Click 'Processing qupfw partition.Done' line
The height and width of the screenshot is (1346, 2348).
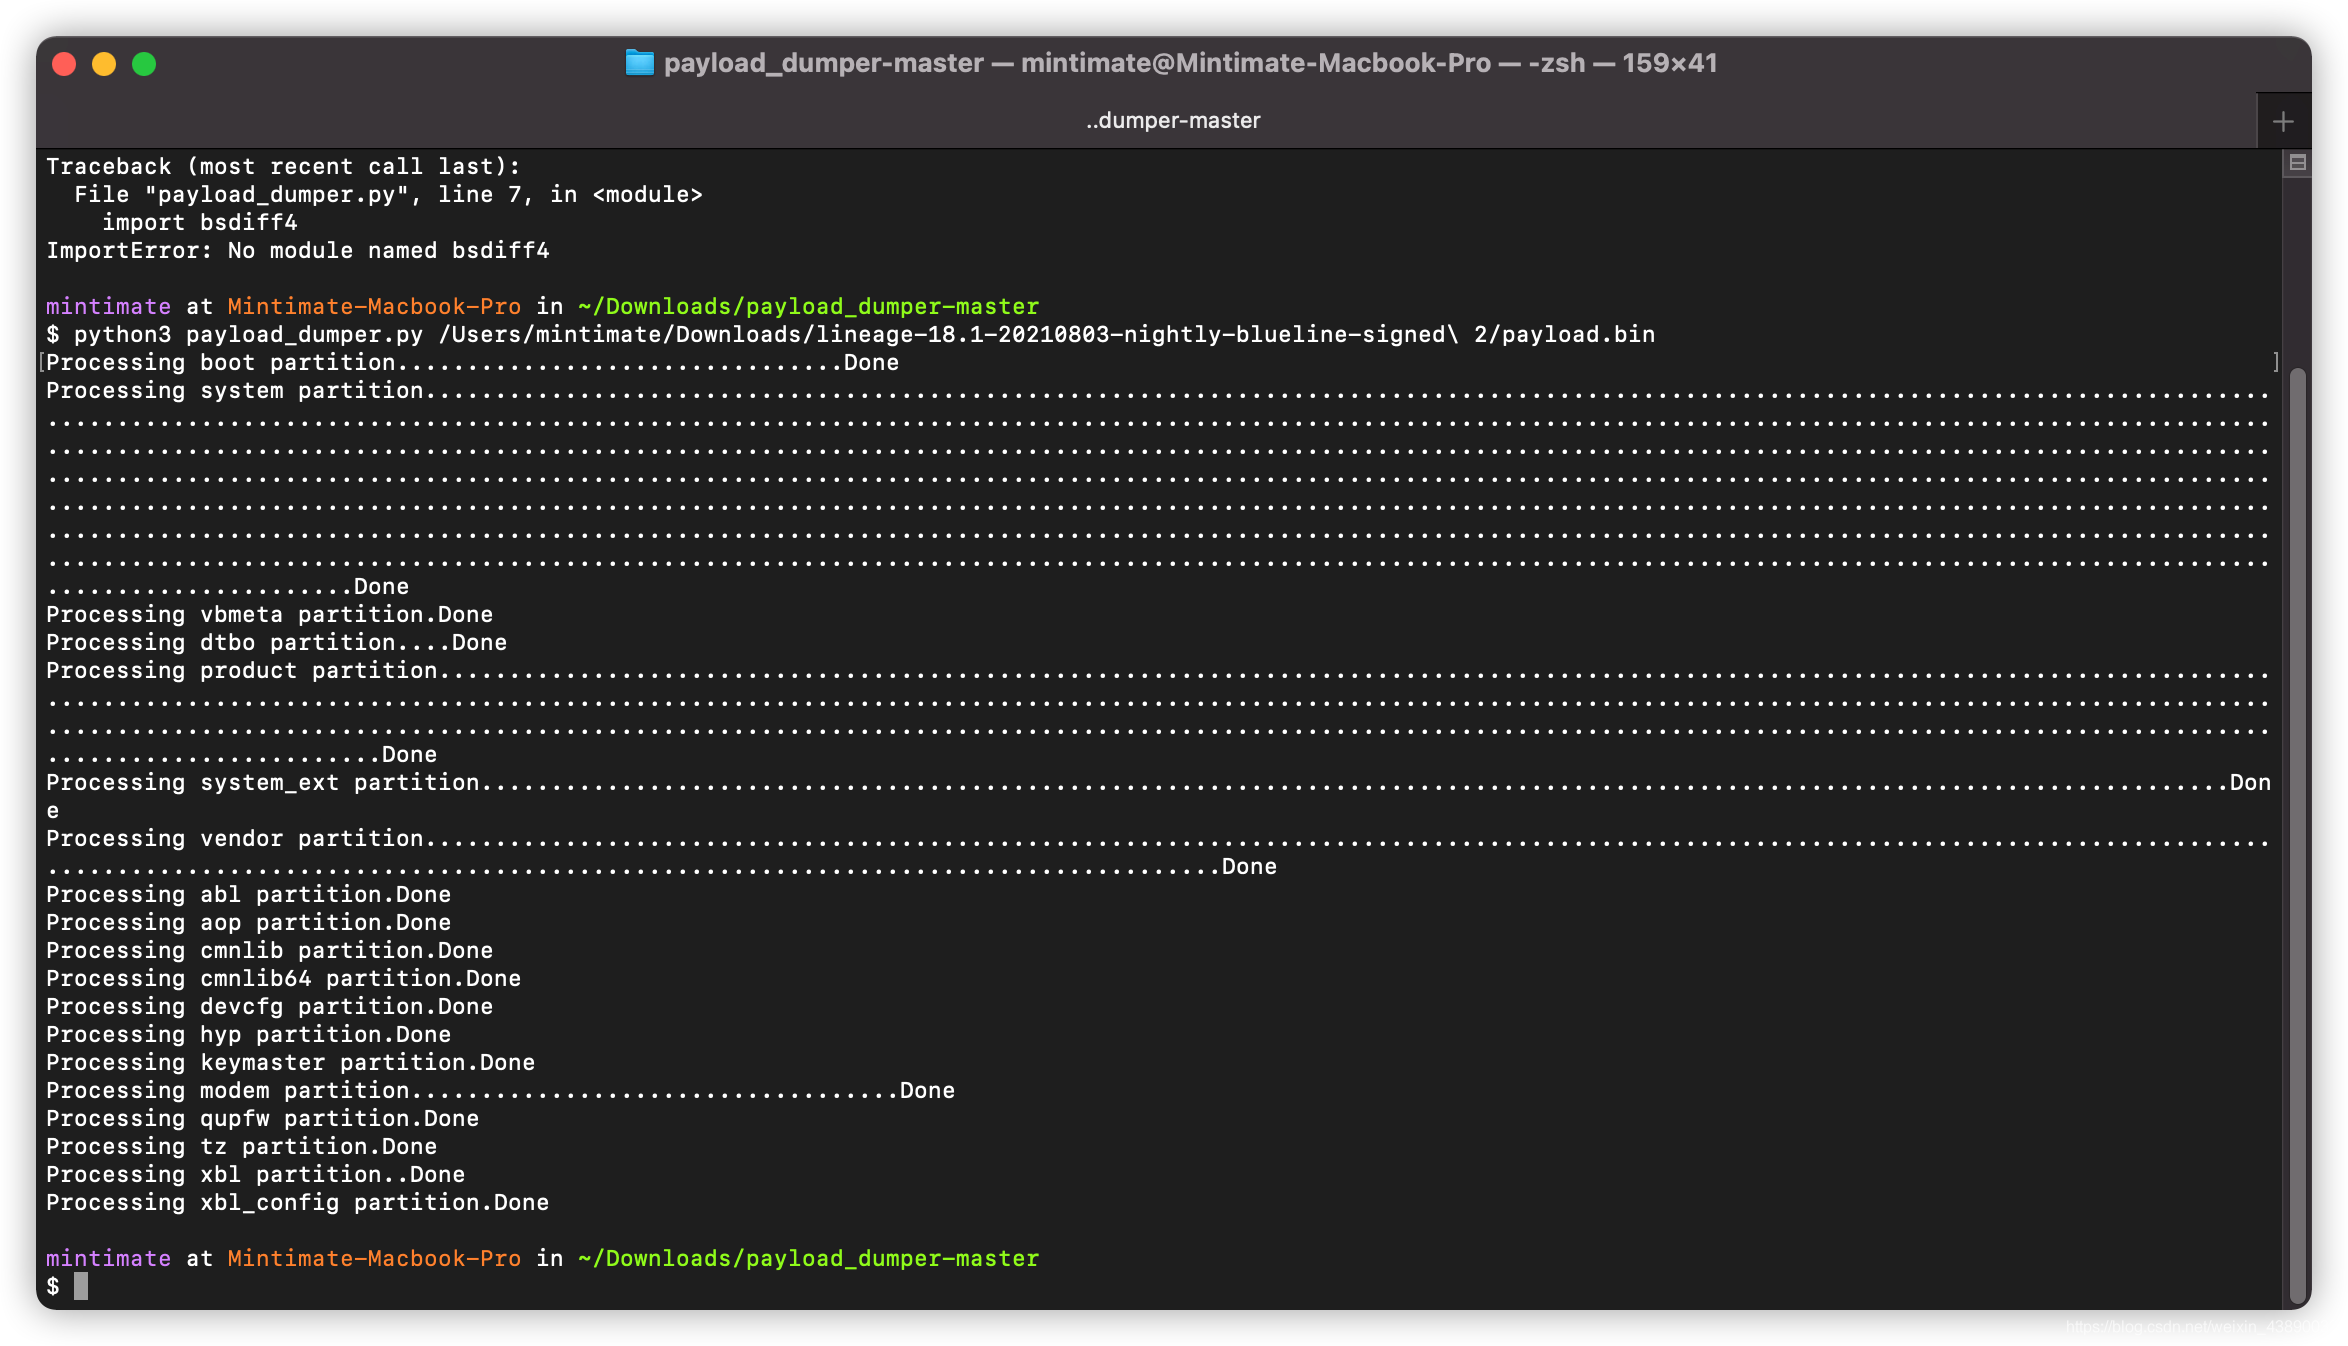pos(263,1118)
